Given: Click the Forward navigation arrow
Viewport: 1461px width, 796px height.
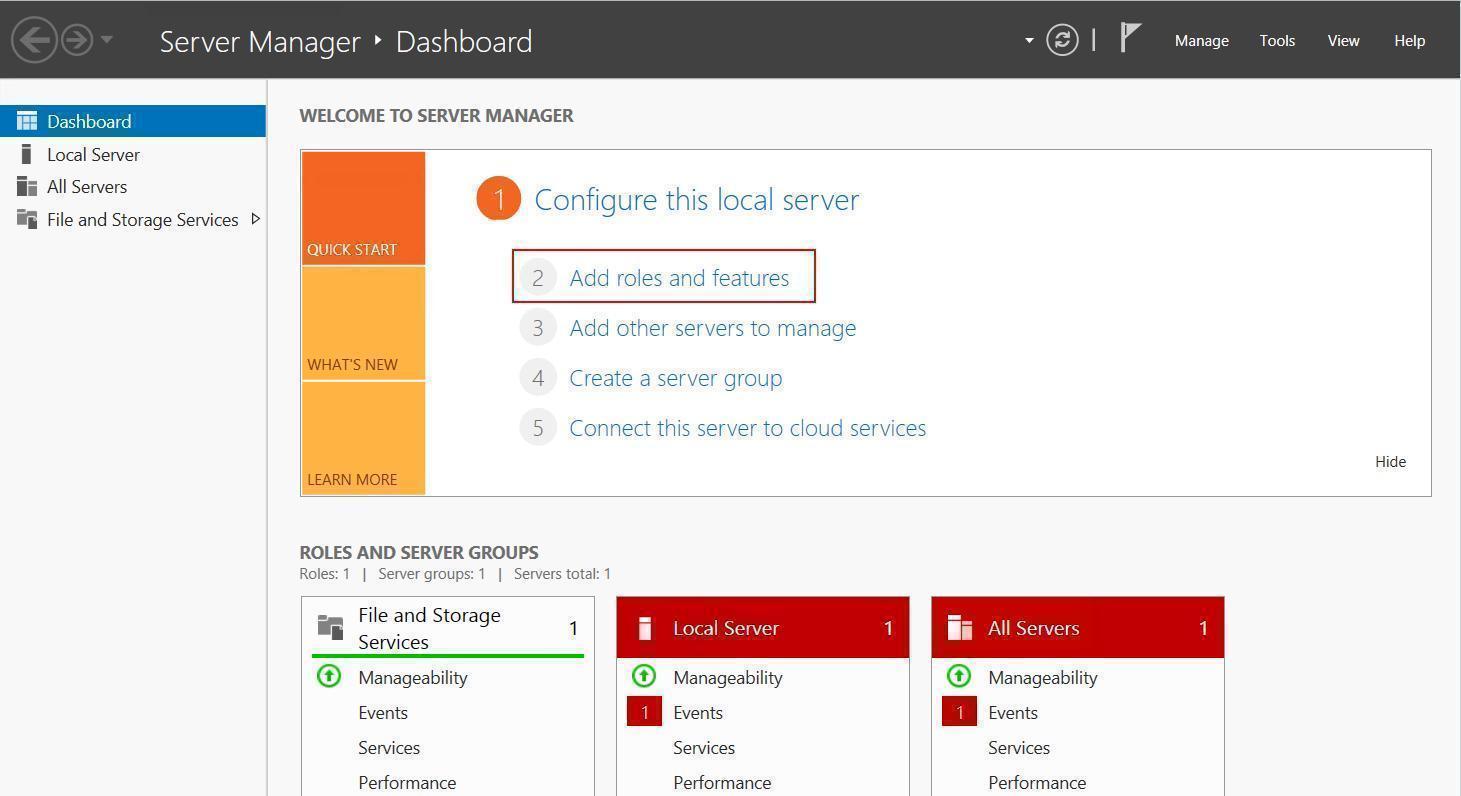Looking at the screenshot, I should pos(77,40).
